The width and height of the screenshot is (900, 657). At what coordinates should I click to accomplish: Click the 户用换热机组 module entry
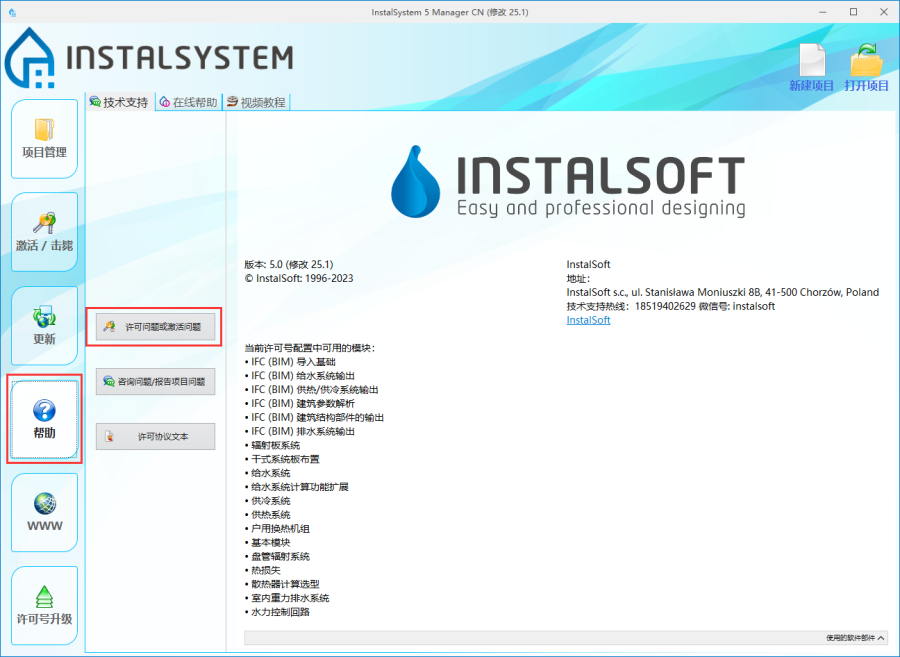click(277, 528)
